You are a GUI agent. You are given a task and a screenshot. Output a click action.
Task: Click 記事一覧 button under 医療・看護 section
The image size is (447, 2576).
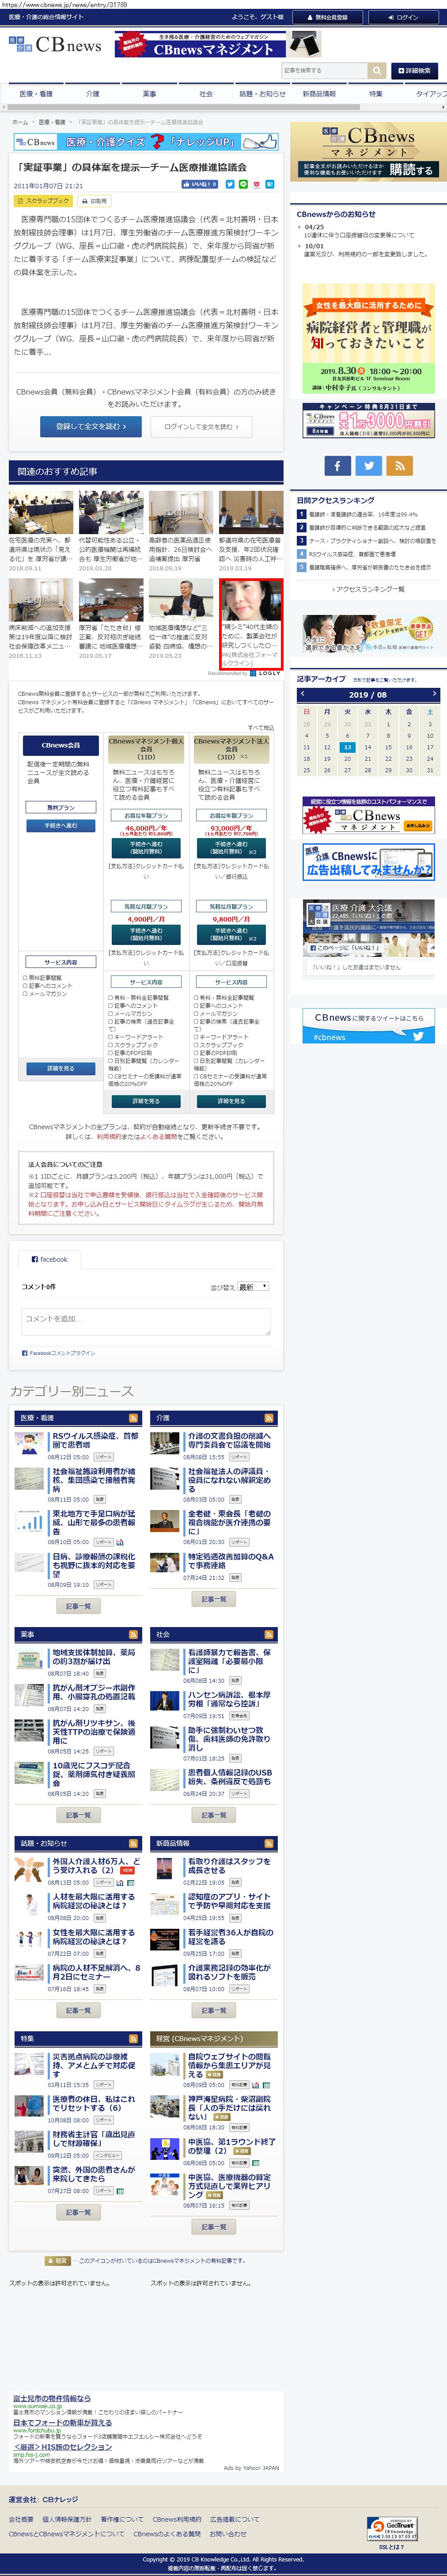pyautogui.click(x=78, y=1606)
